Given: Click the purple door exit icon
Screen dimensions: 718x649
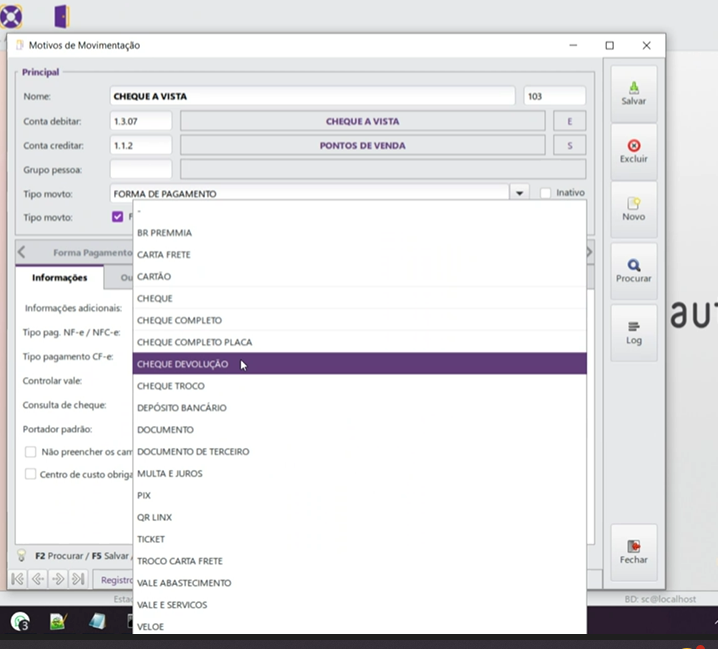Looking at the screenshot, I should pyautogui.click(x=62, y=16).
